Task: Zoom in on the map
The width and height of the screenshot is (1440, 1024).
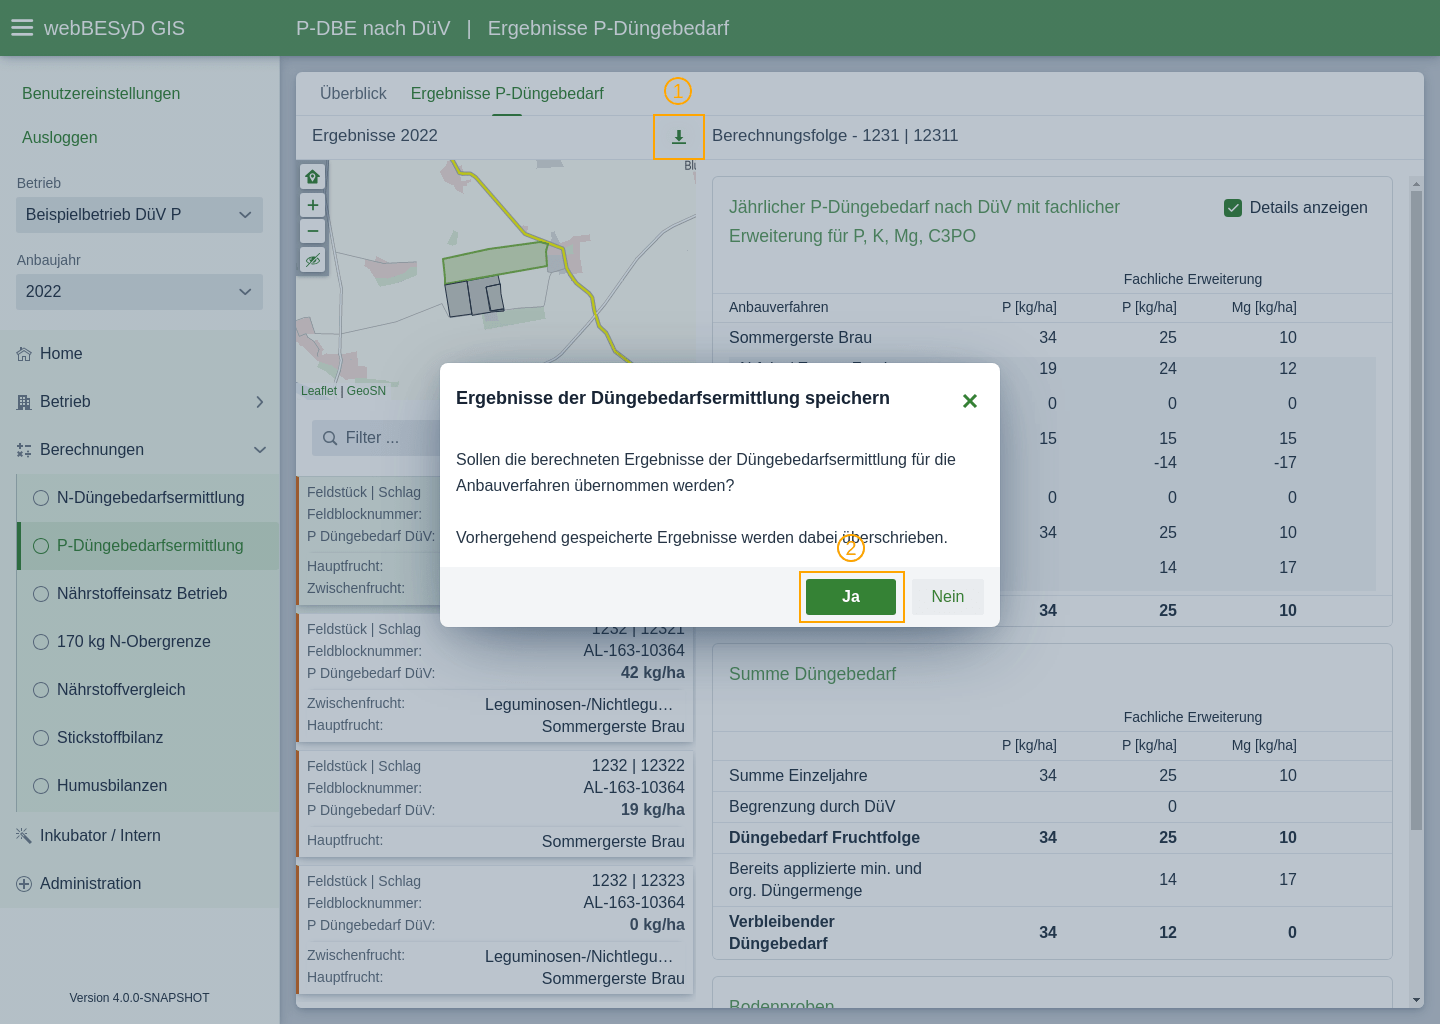Action: coord(313,205)
